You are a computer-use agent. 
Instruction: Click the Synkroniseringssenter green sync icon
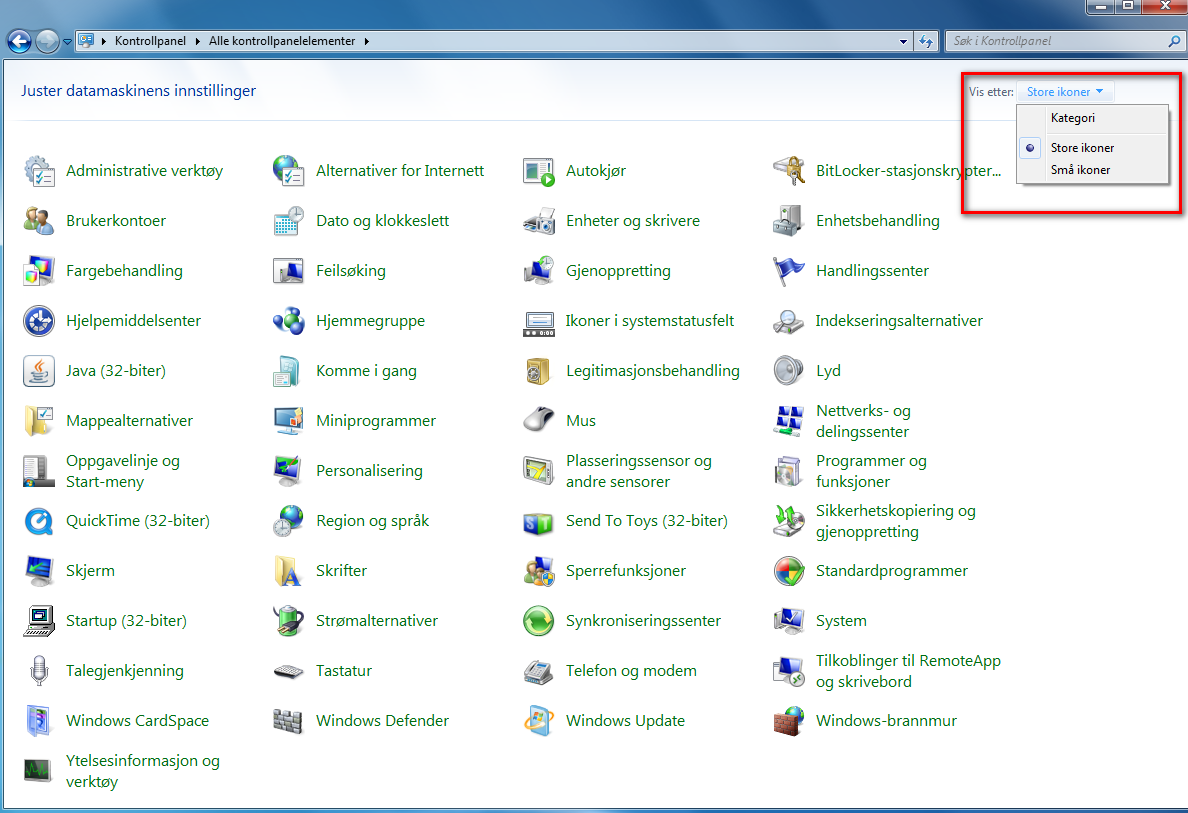pos(539,621)
